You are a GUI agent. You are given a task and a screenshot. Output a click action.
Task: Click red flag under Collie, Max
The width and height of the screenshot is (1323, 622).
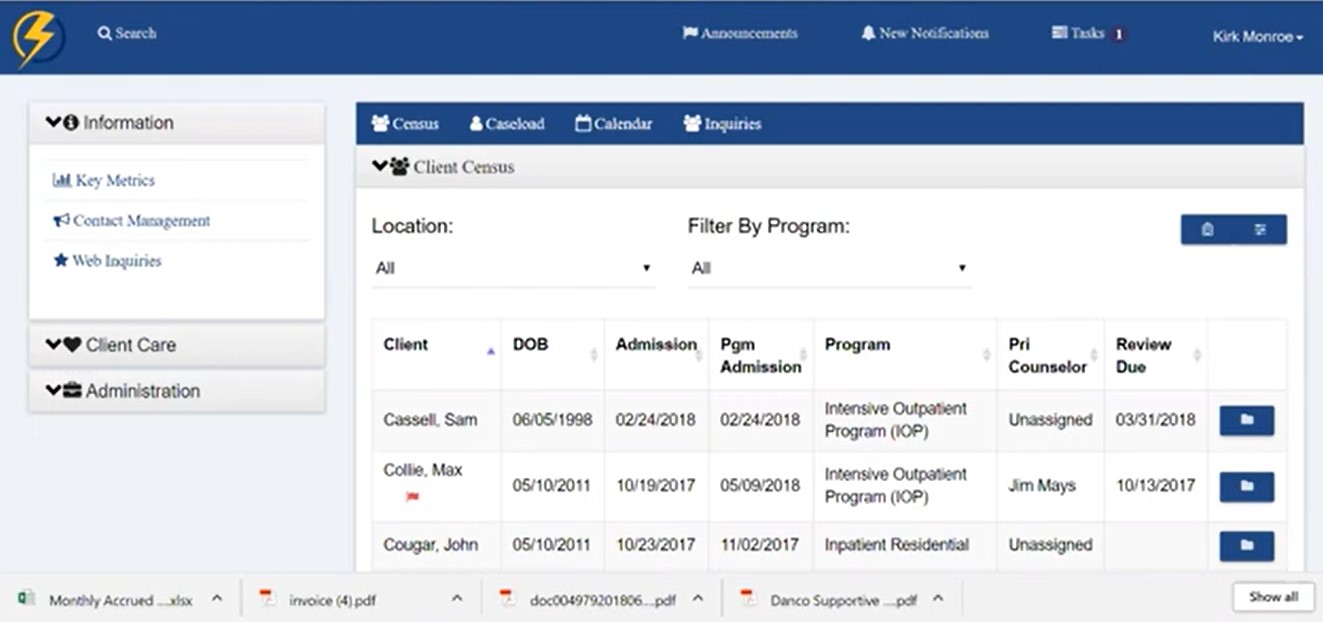(412, 496)
